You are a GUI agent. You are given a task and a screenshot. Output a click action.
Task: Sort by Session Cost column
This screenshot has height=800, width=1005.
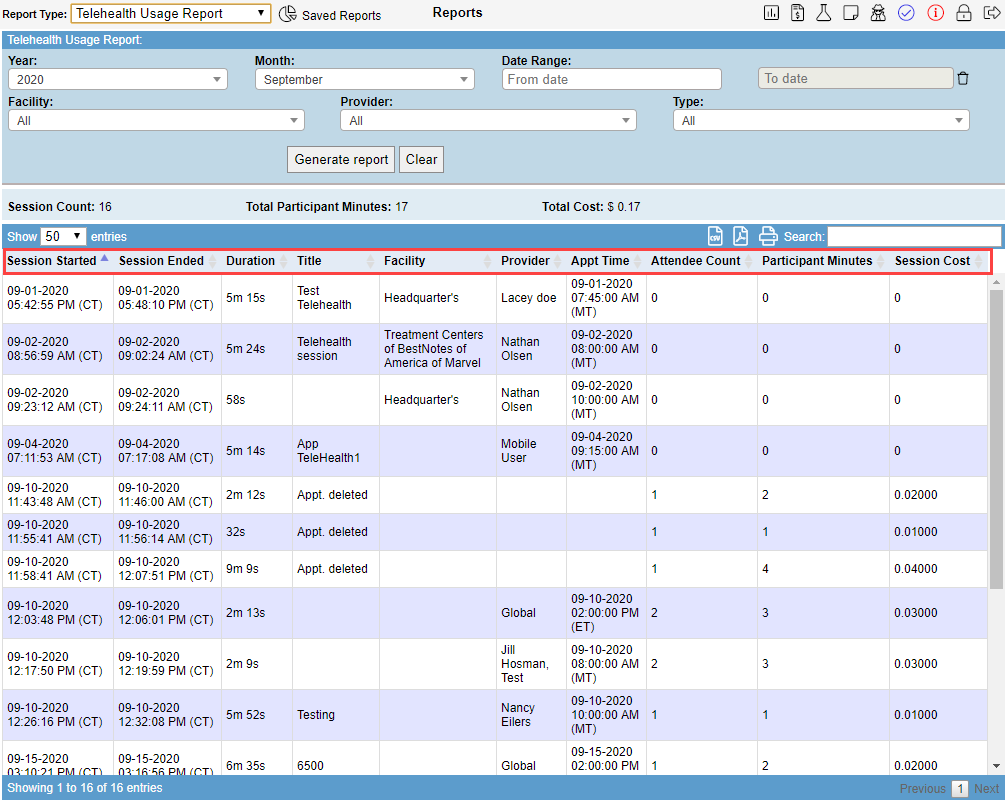click(939, 261)
